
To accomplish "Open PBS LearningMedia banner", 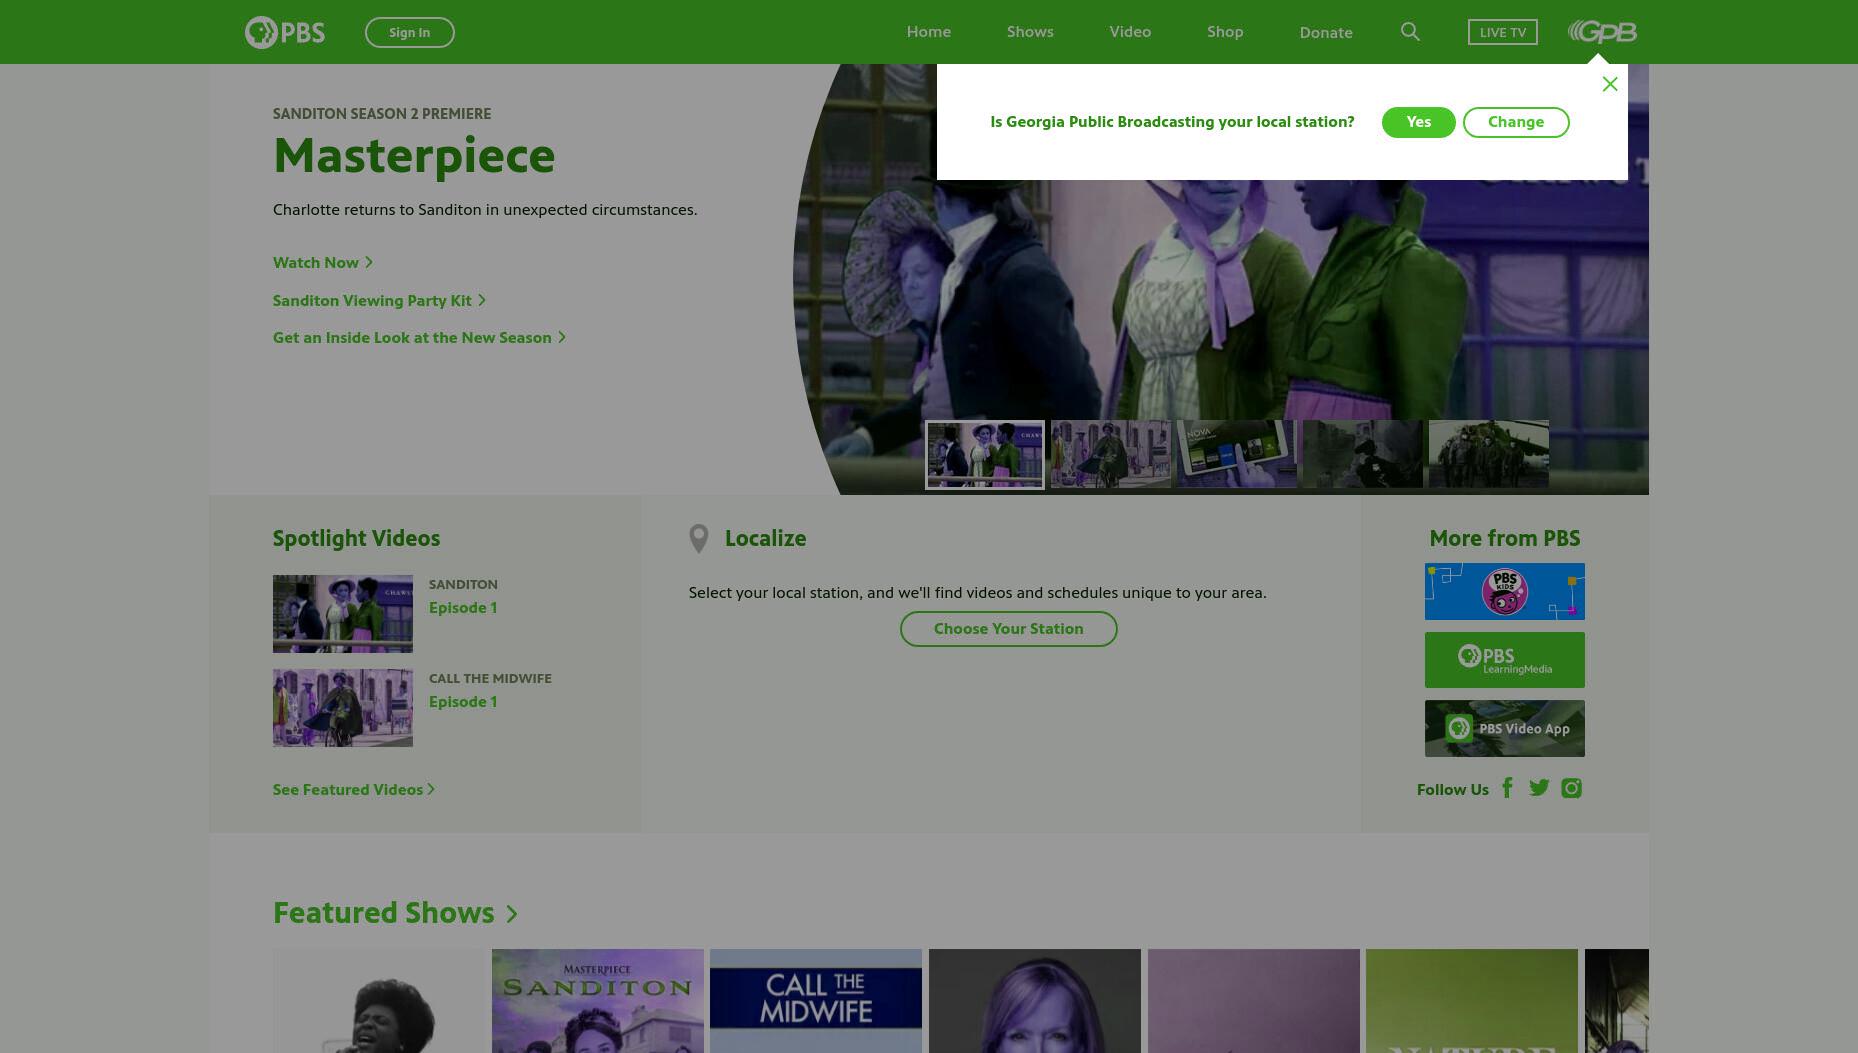I will click(1505, 660).
